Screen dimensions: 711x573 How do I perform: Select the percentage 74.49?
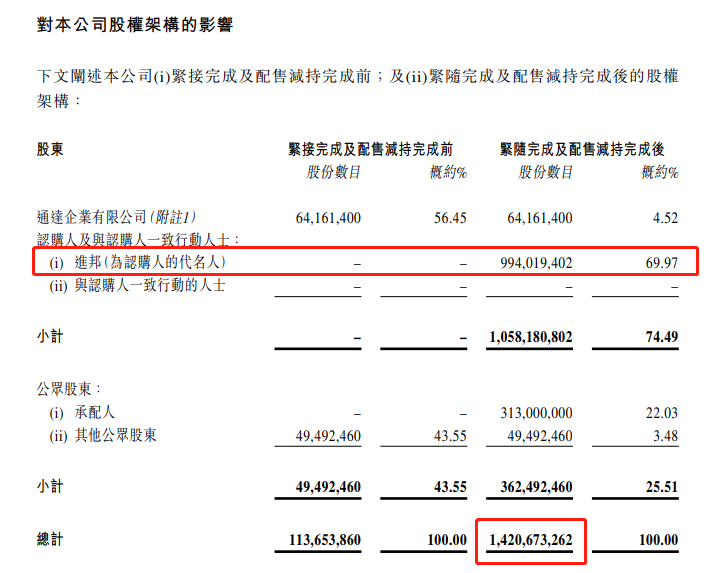pos(662,337)
